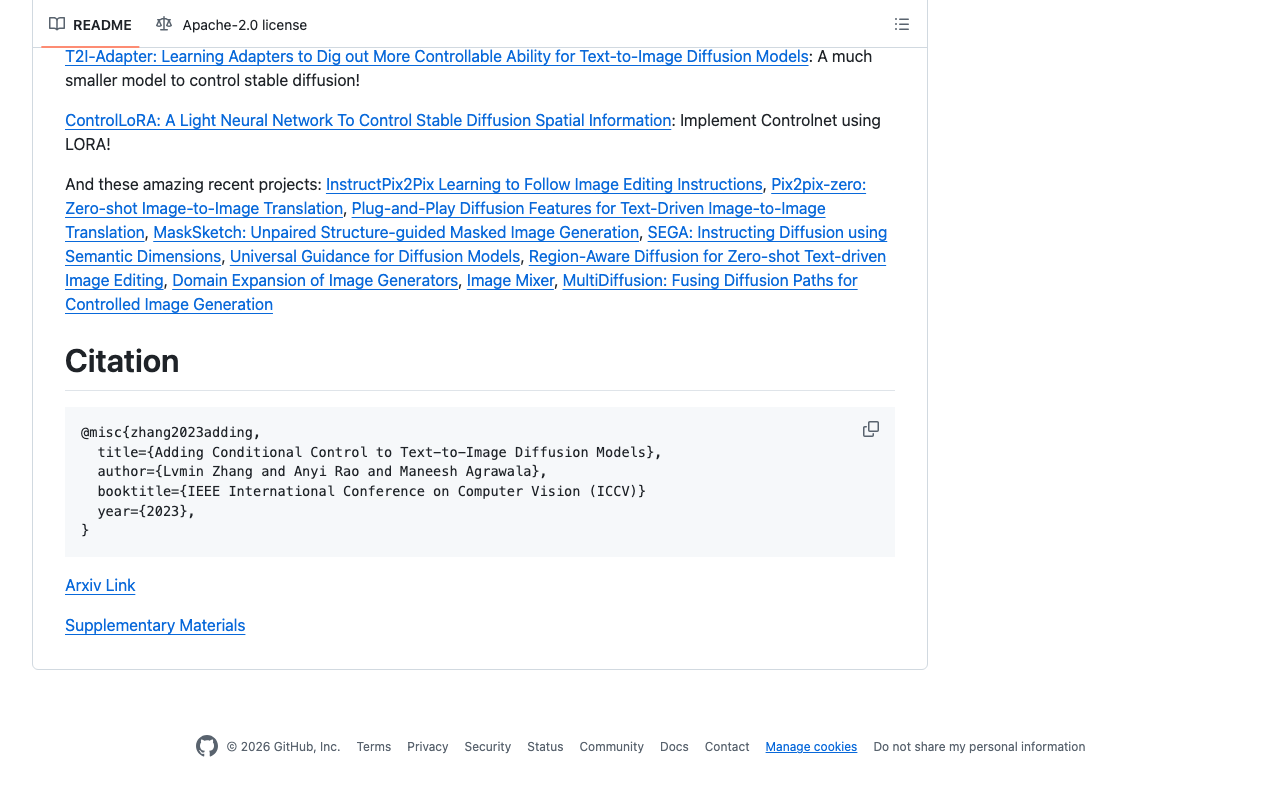Open the footer Terms link
1280x800 pixels.
tap(374, 746)
